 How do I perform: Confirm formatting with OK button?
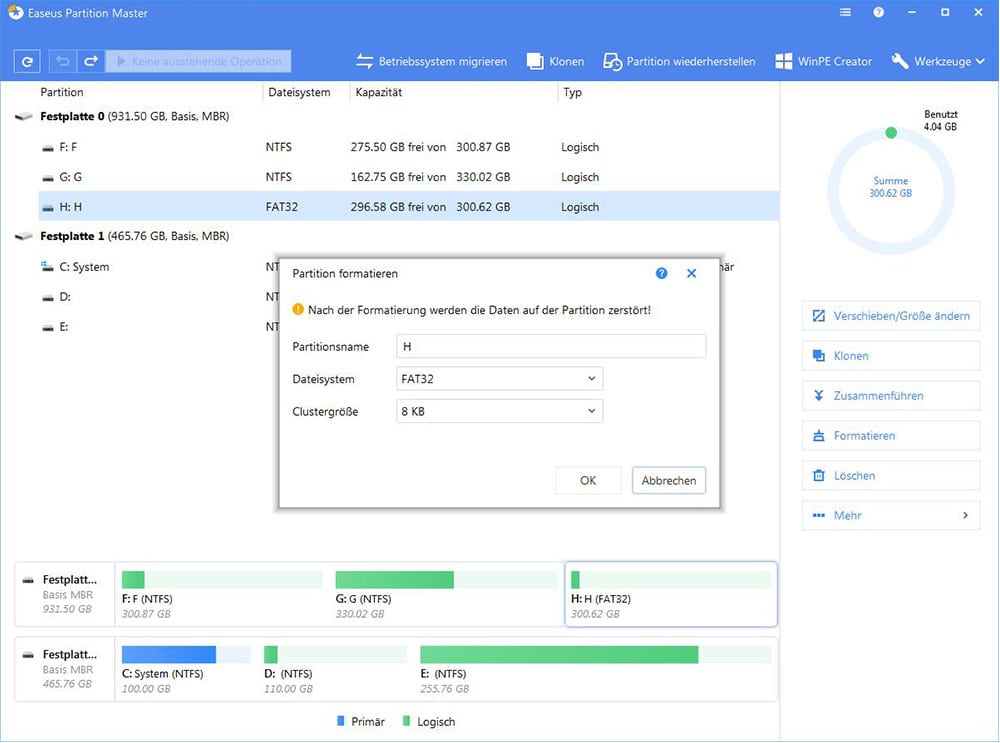coord(588,480)
